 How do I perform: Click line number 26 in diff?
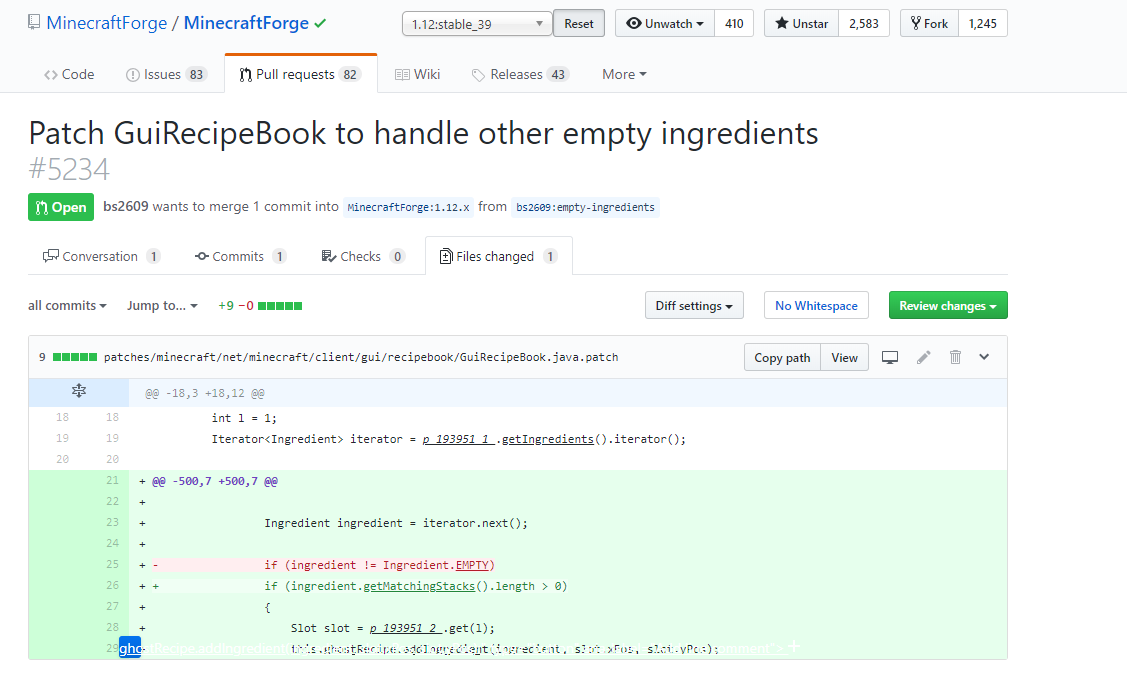tap(112, 586)
